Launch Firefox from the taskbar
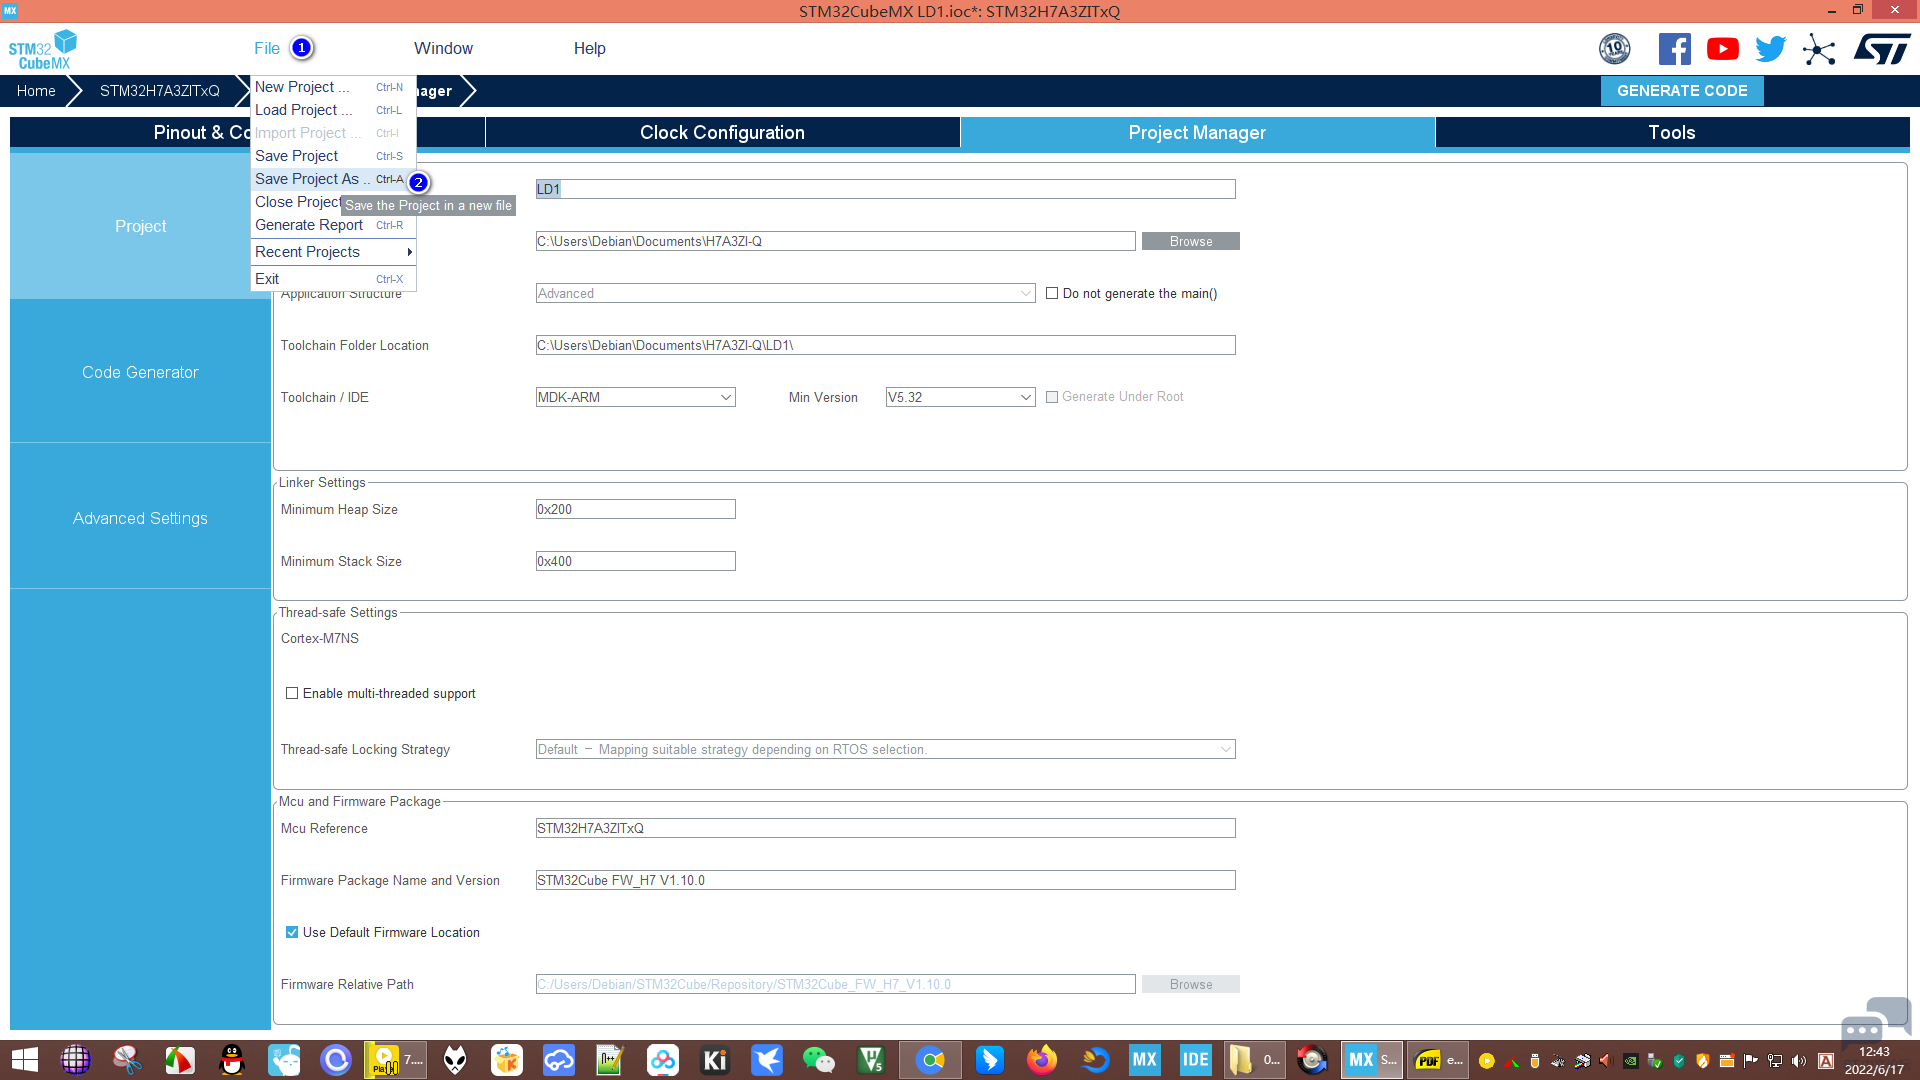 click(1042, 1060)
